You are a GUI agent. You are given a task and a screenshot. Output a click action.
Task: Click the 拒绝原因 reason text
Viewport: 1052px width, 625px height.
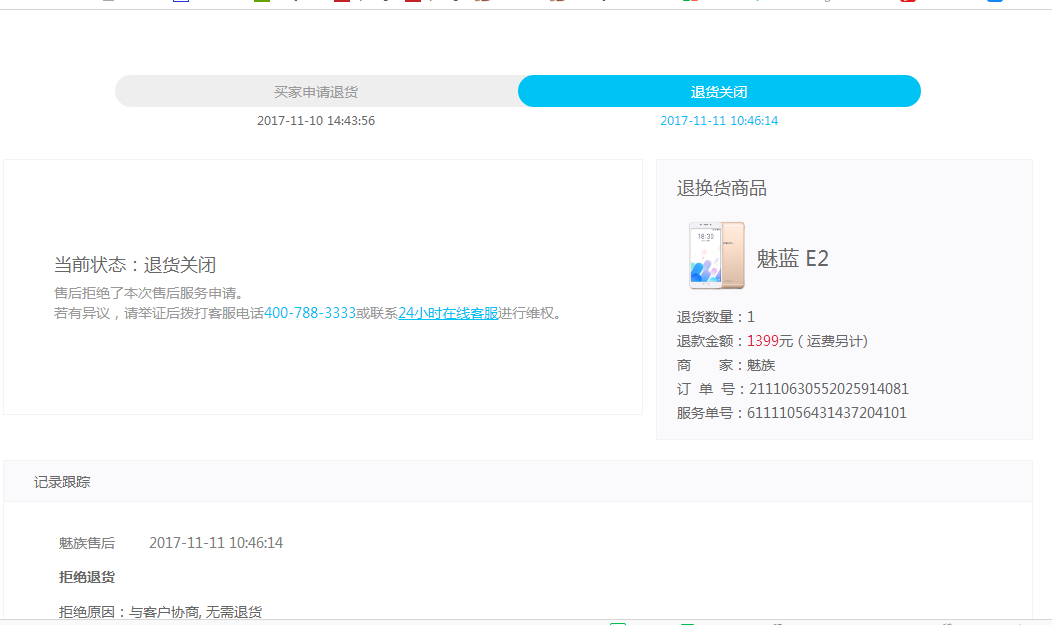[x=160, y=612]
